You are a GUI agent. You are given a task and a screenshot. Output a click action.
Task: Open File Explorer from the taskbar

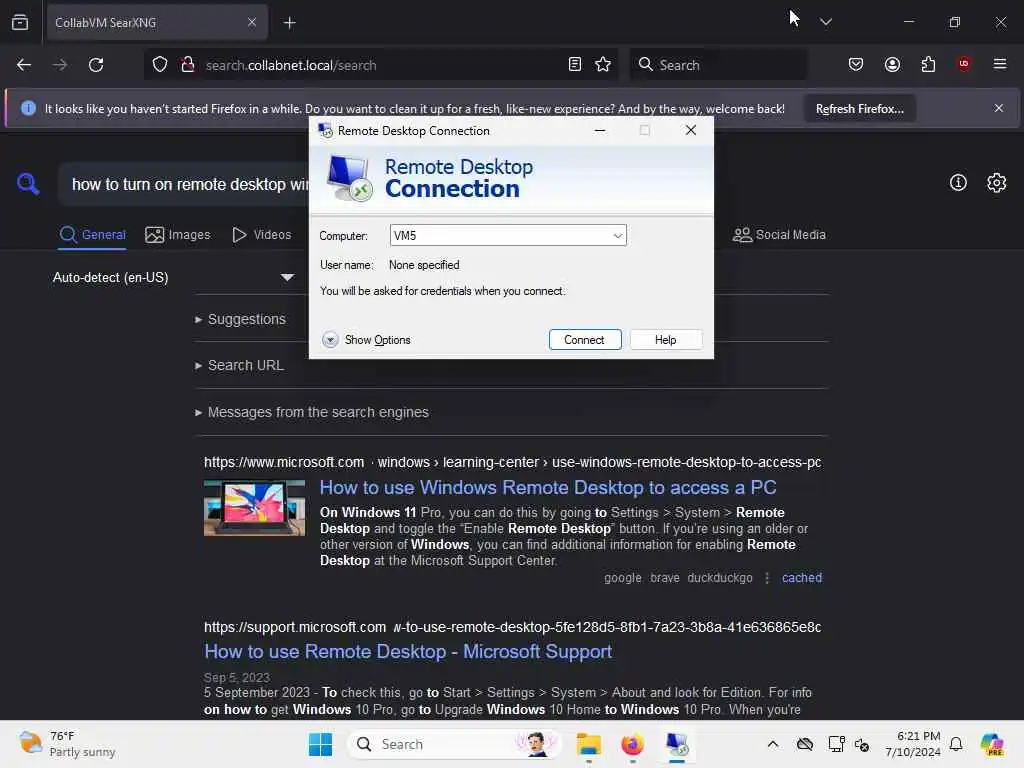point(588,744)
